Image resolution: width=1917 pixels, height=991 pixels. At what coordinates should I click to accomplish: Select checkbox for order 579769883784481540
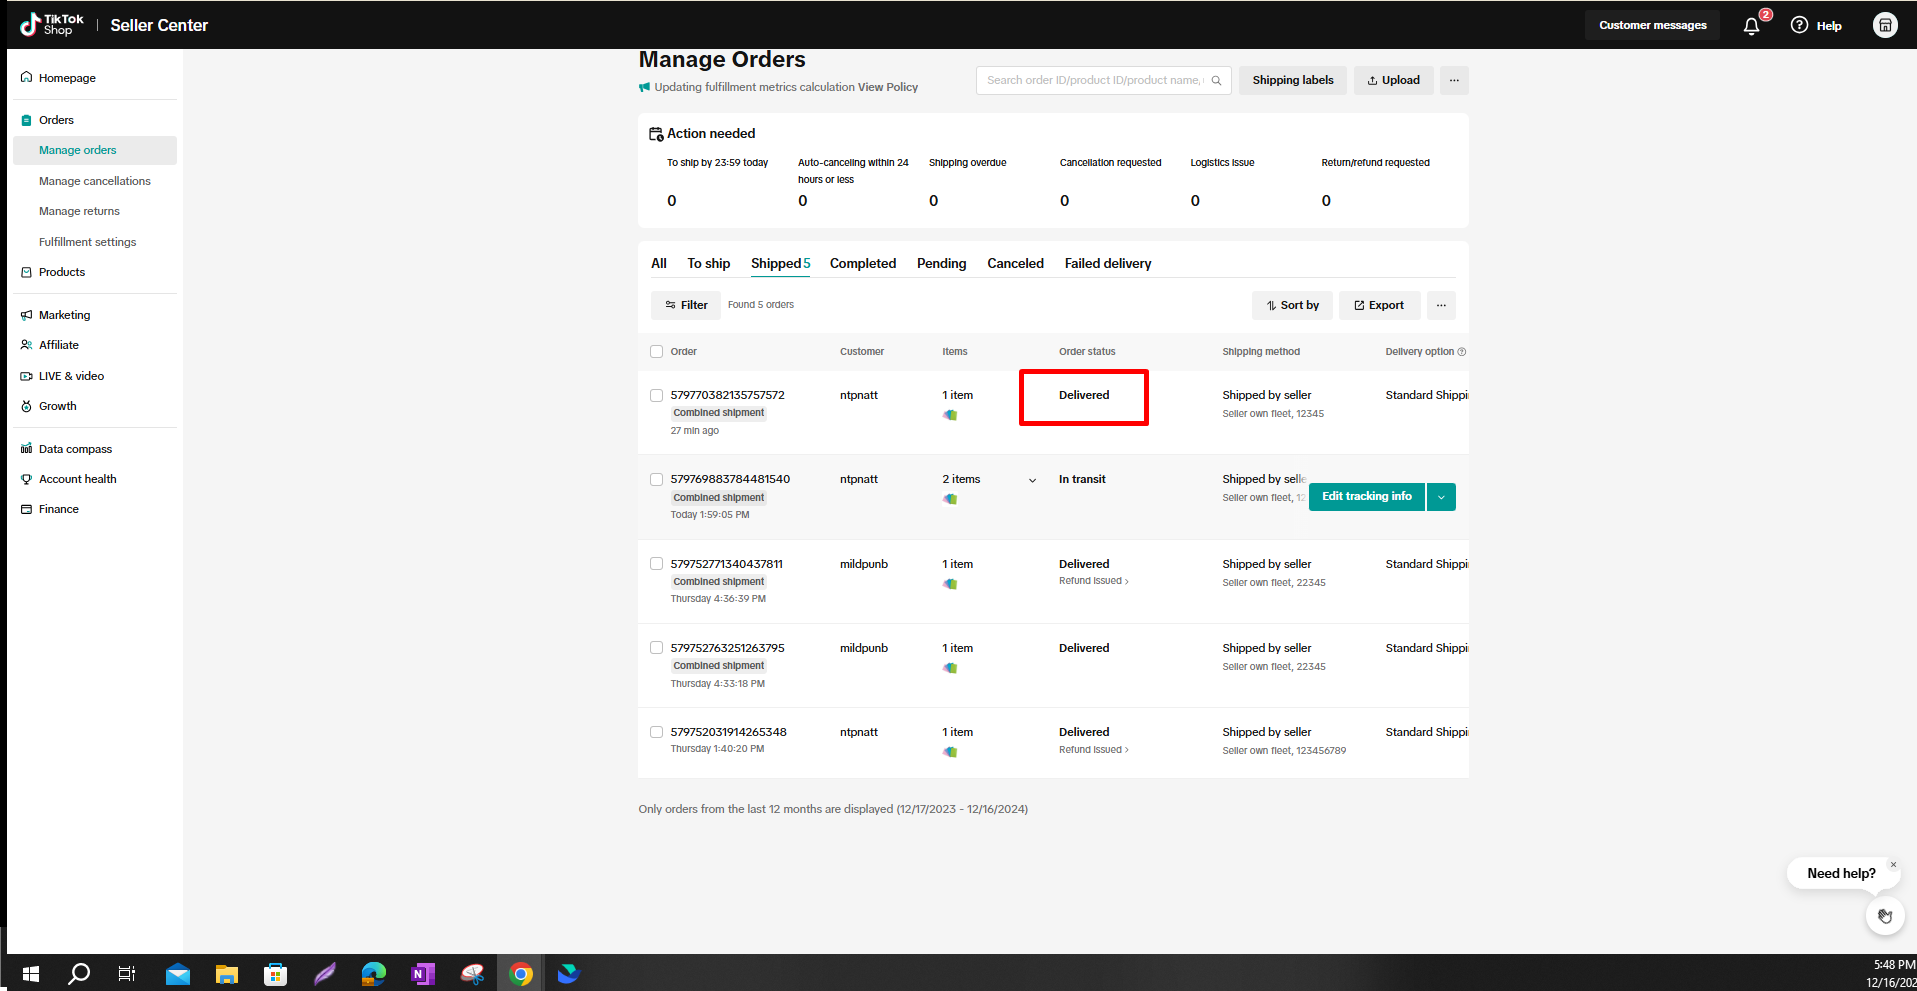(x=657, y=480)
